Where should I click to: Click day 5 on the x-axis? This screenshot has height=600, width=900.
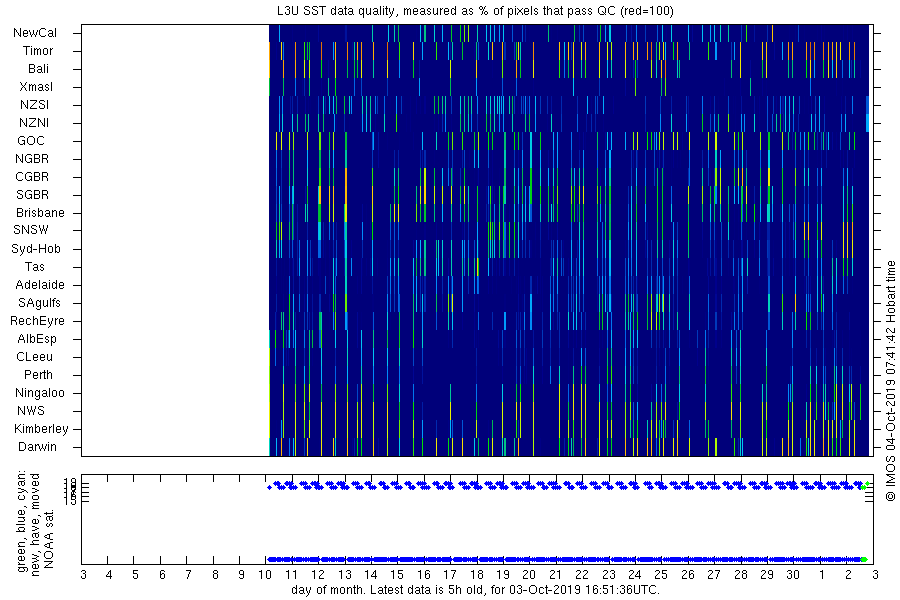[x=135, y=575]
